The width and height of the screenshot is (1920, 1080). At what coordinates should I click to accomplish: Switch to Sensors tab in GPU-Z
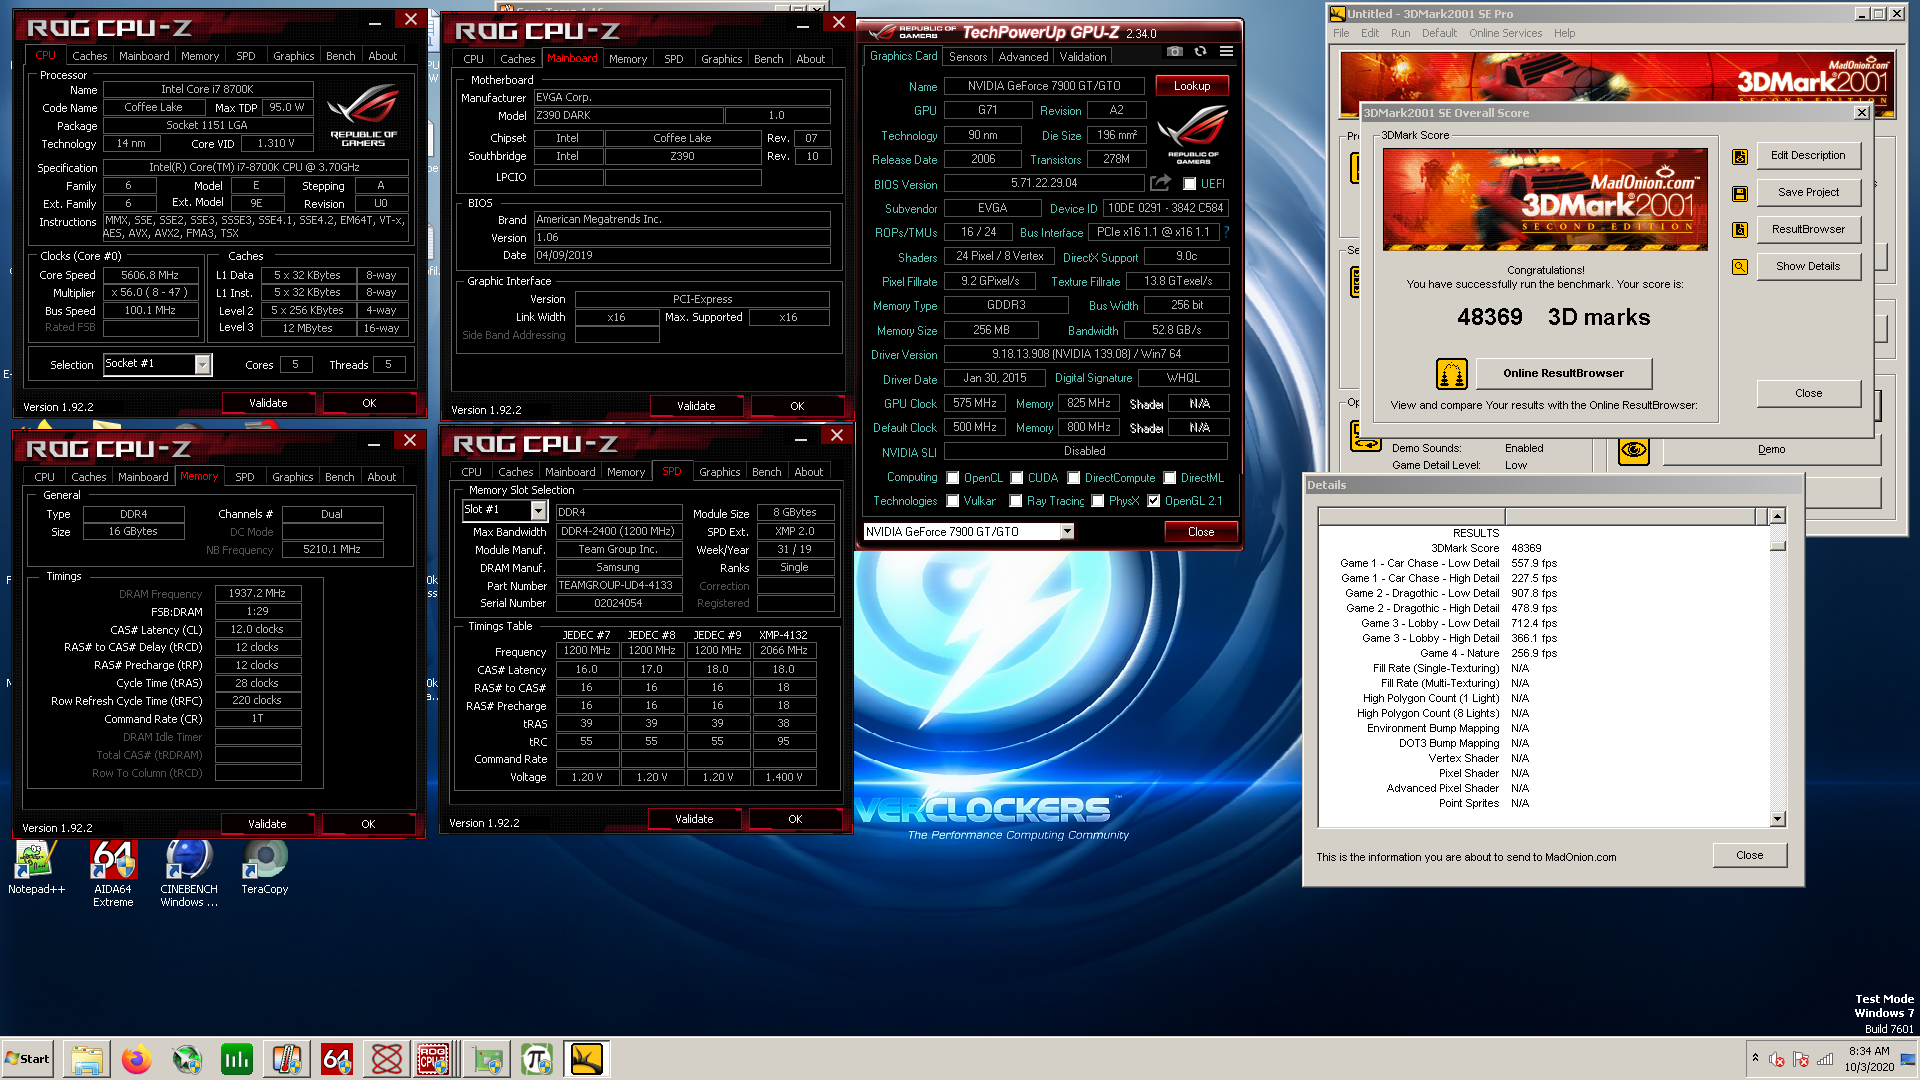(x=968, y=57)
